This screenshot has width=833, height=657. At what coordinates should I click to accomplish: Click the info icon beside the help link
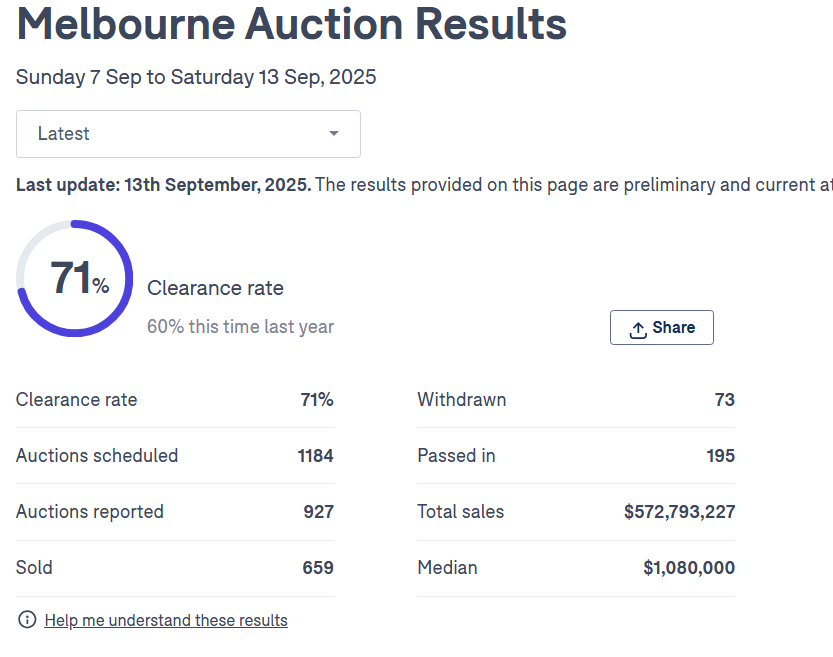coord(27,620)
